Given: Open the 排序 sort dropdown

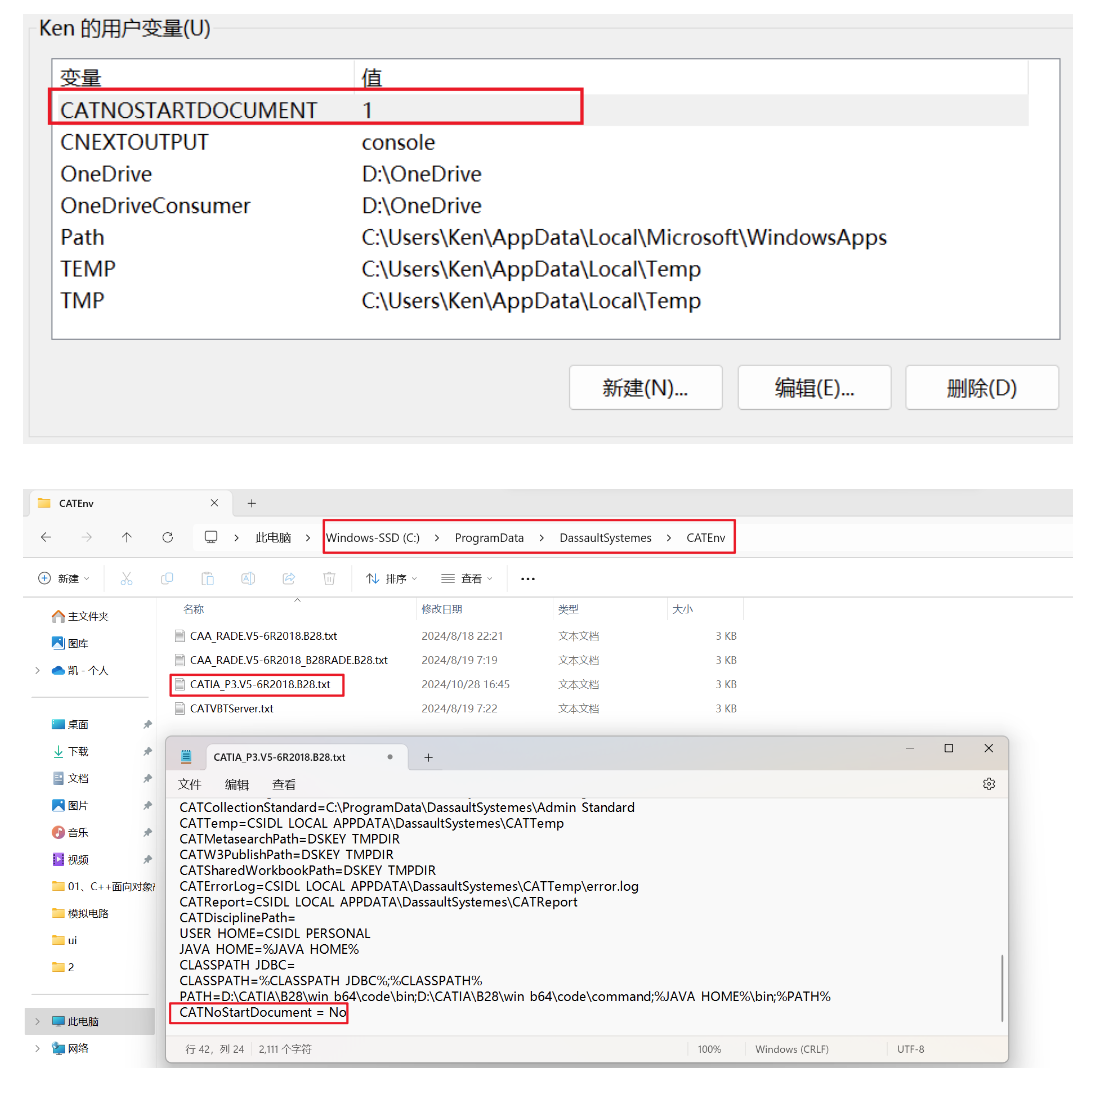Looking at the screenshot, I should [x=391, y=579].
